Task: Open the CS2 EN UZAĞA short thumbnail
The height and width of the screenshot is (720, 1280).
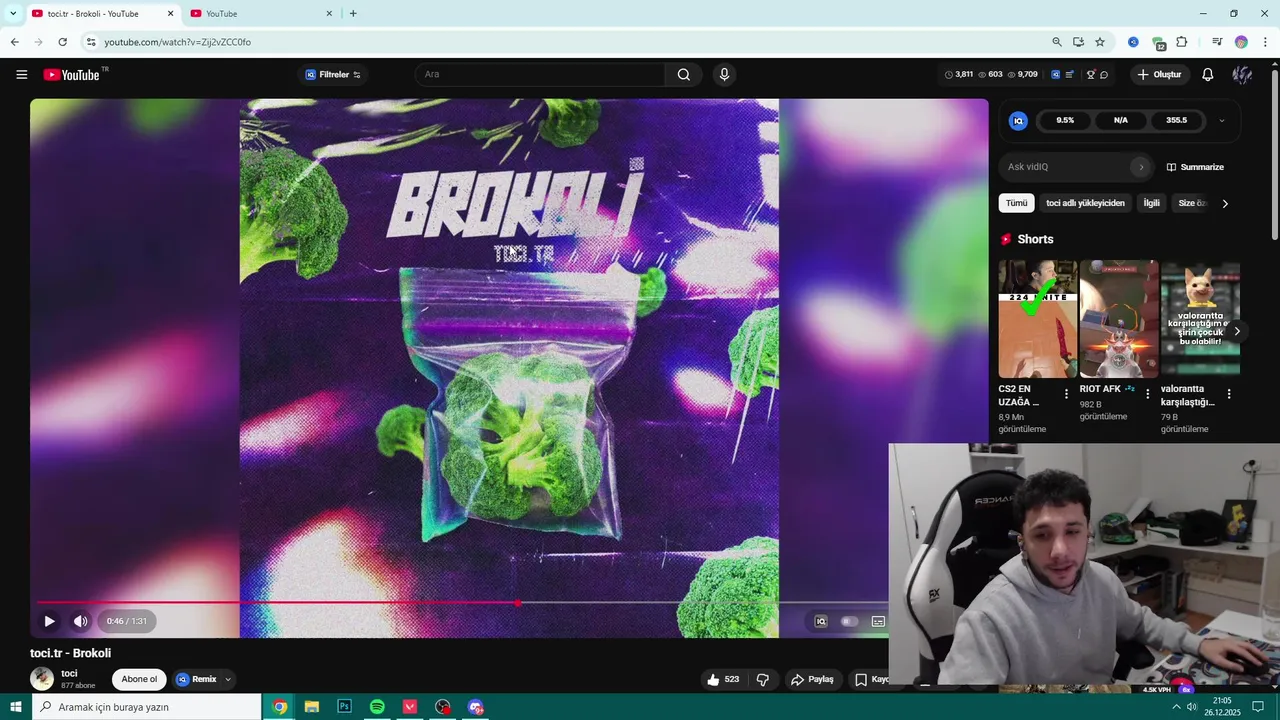Action: [1038, 320]
